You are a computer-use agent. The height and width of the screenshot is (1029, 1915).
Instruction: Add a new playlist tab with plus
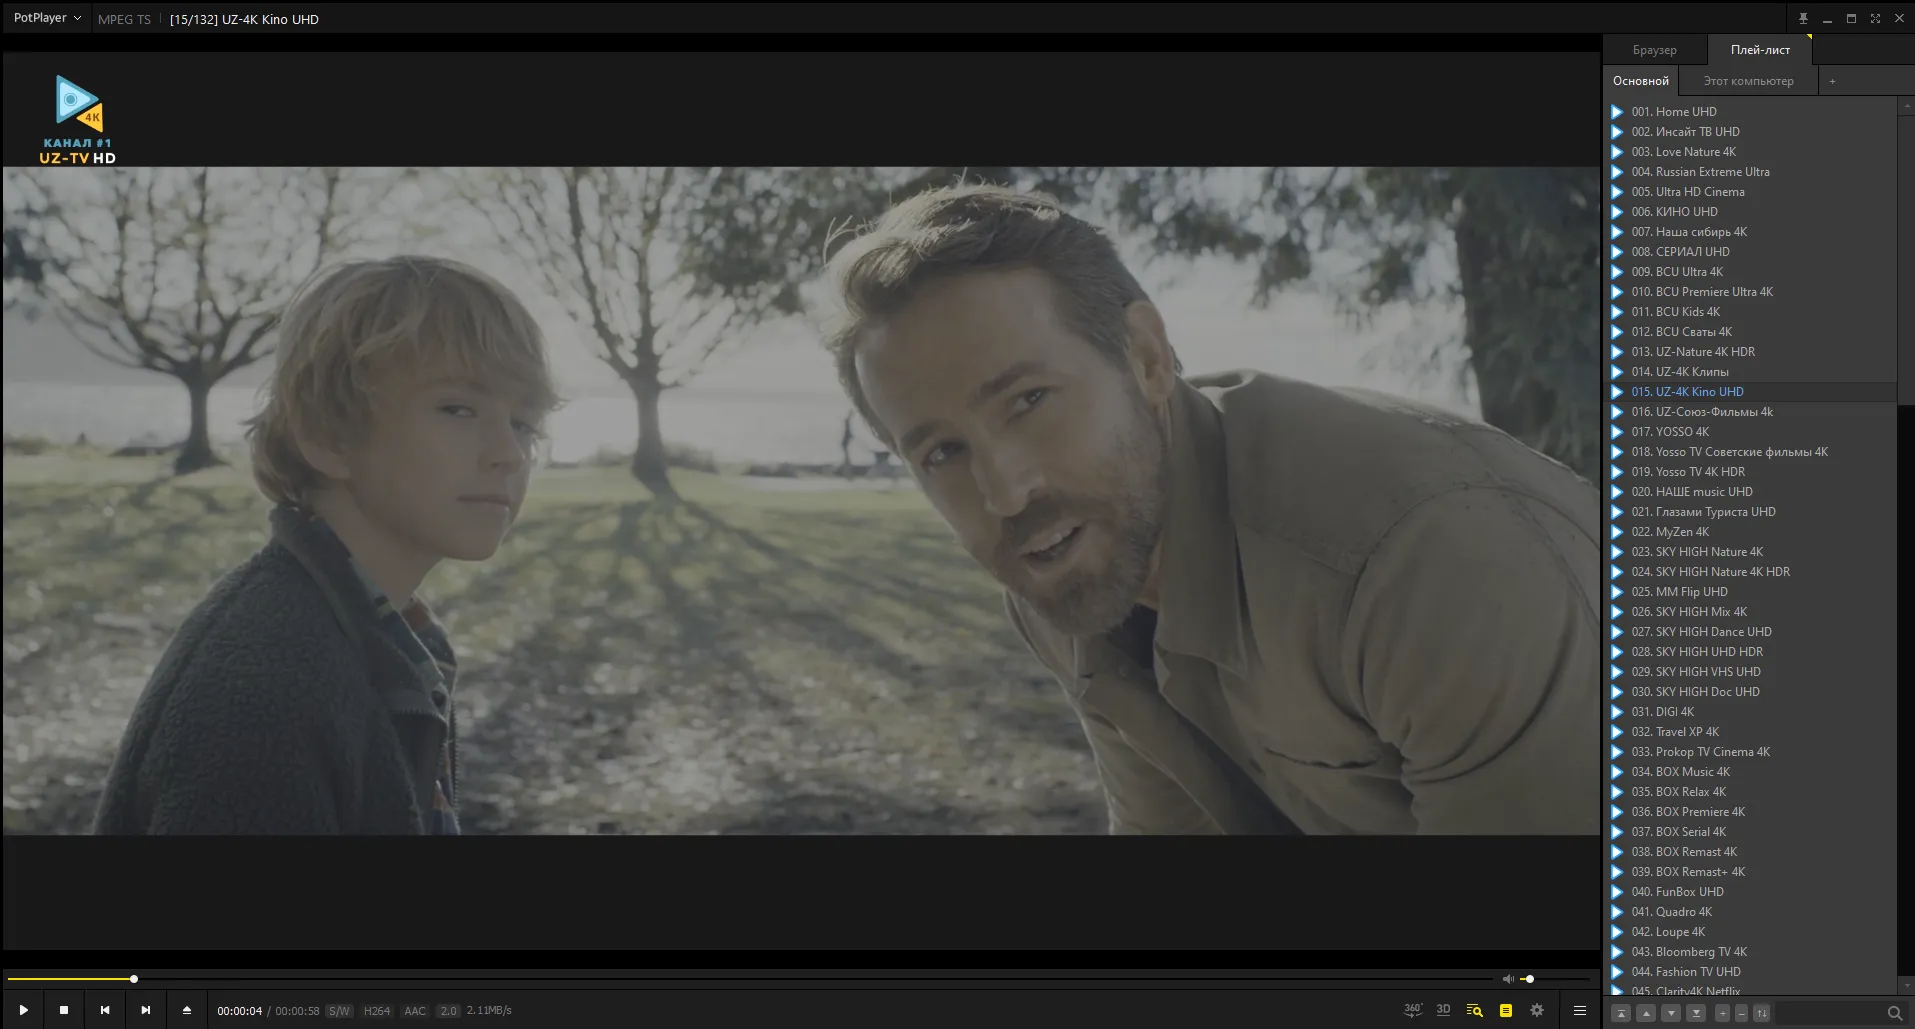(x=1832, y=81)
